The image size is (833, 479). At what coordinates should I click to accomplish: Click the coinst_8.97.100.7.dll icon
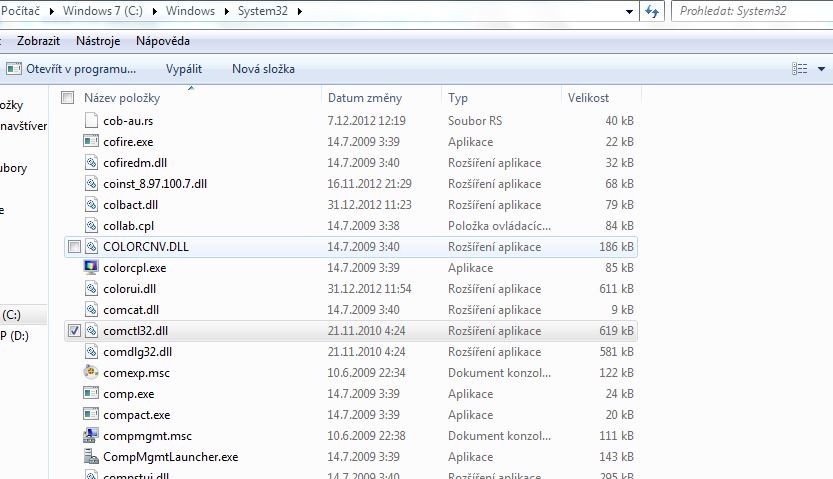(91, 184)
